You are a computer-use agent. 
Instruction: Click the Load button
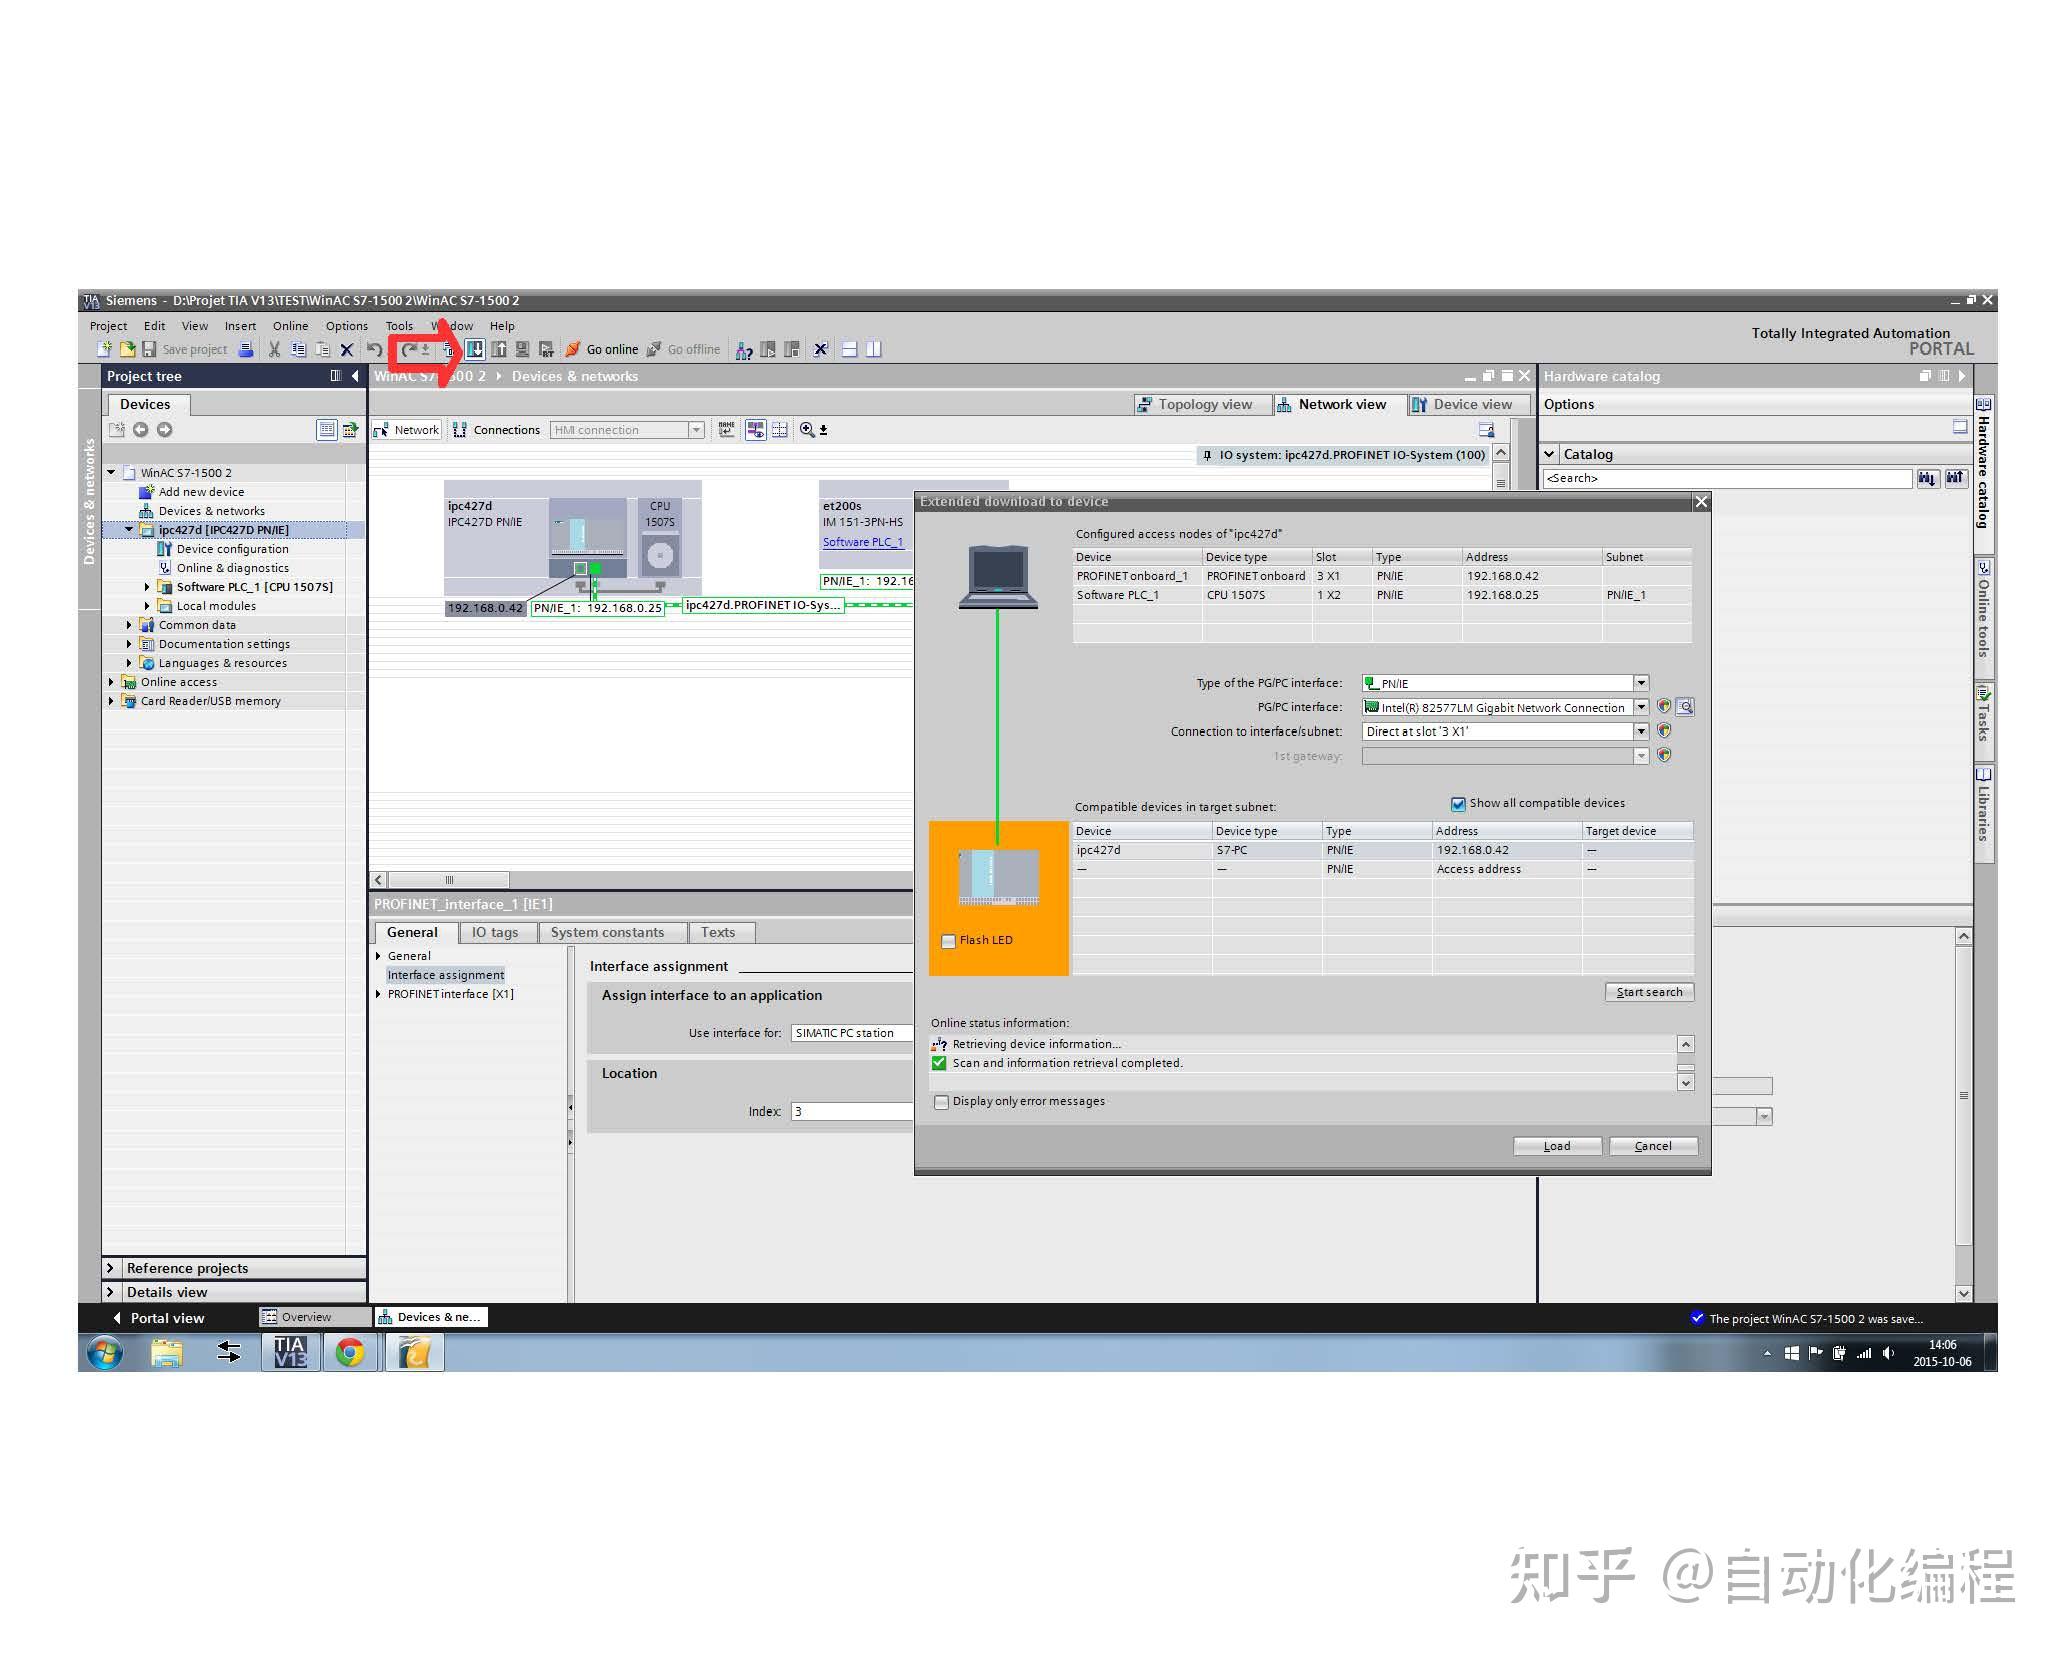pyautogui.click(x=1557, y=1145)
